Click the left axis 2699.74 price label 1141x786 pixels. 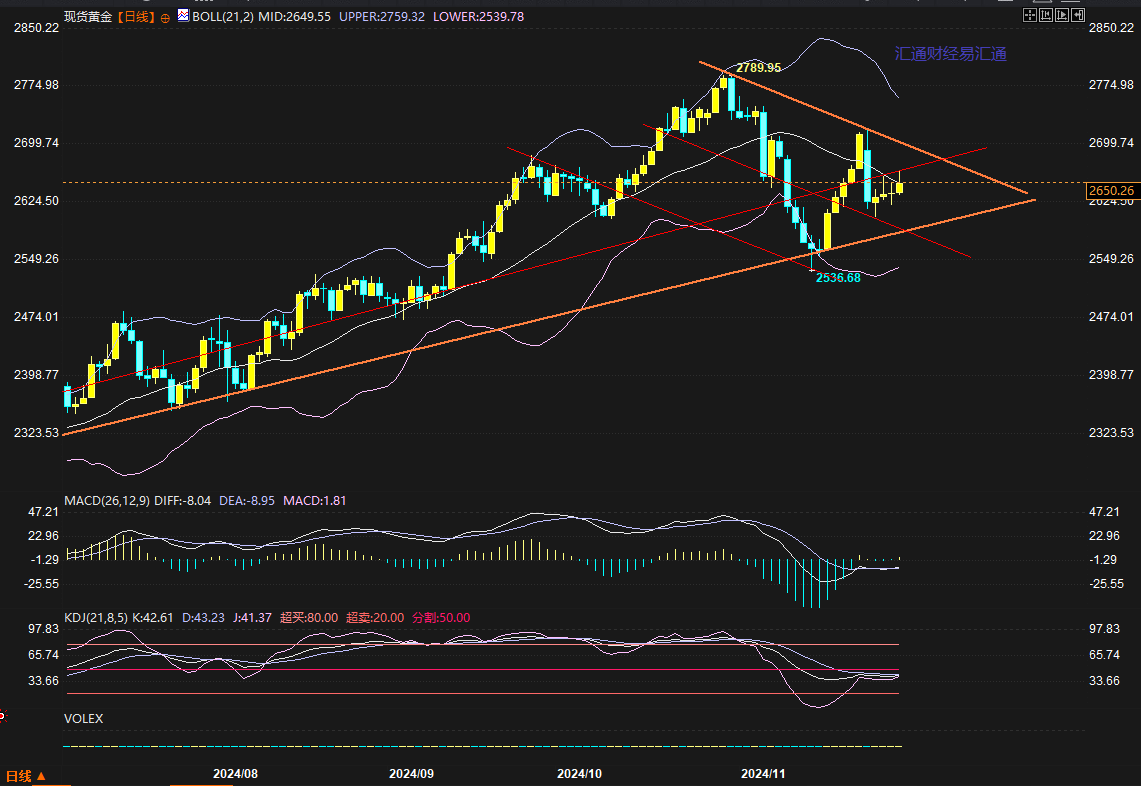pos(36,143)
